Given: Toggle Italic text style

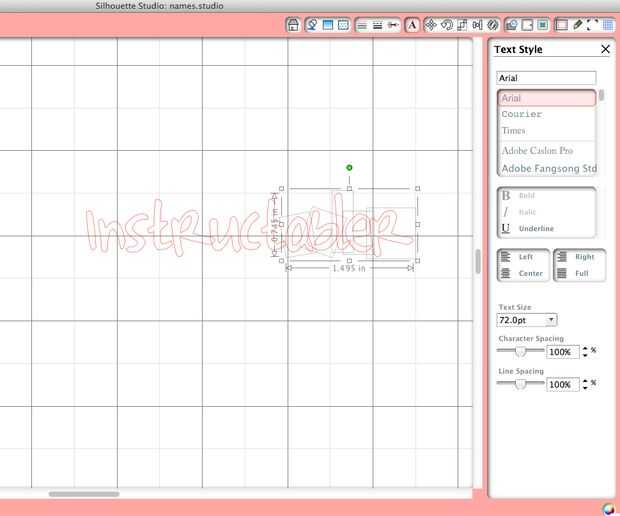Looking at the screenshot, I should pyautogui.click(x=518, y=212).
